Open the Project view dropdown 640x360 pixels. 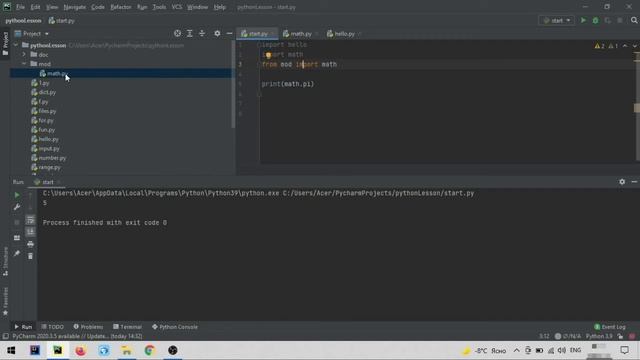[x=32, y=33]
